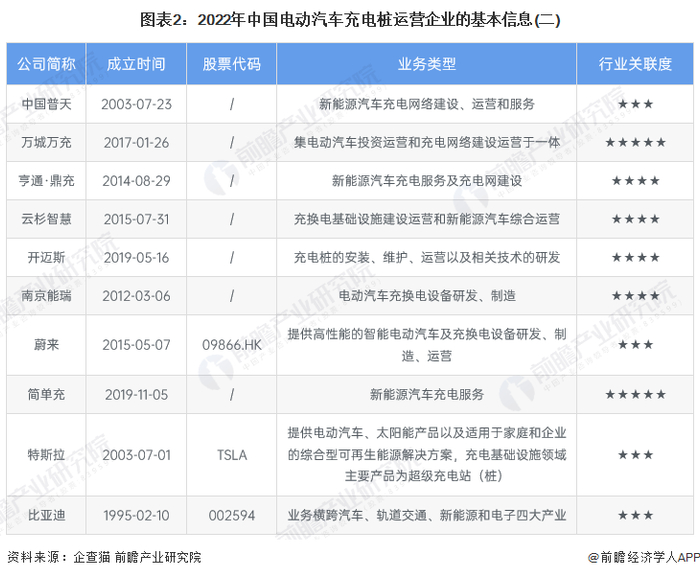Click the three-star rating in 蔚来 row
This screenshot has height=577, width=700.
[x=635, y=345]
